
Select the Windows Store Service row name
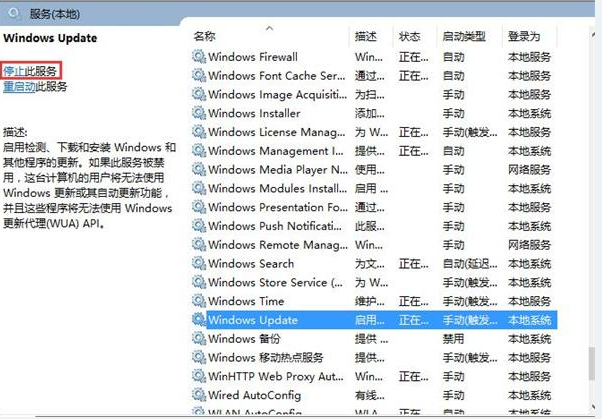[x=276, y=283]
